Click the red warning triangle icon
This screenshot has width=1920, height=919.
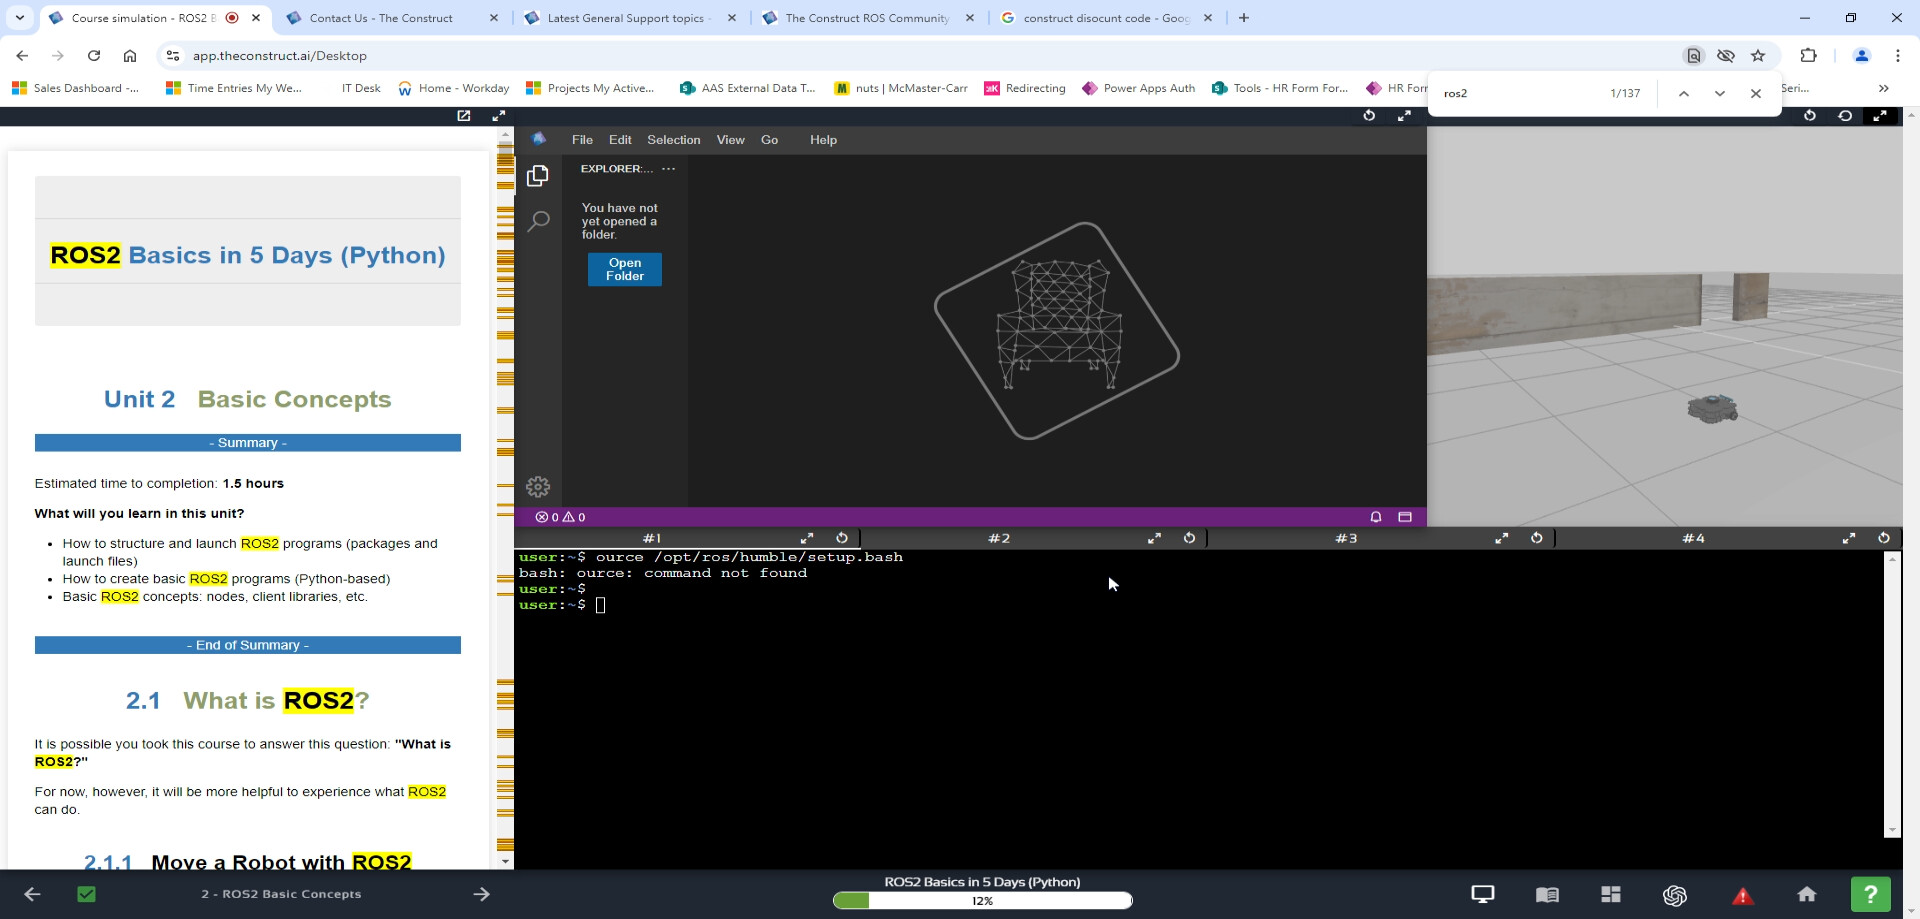[1743, 895]
